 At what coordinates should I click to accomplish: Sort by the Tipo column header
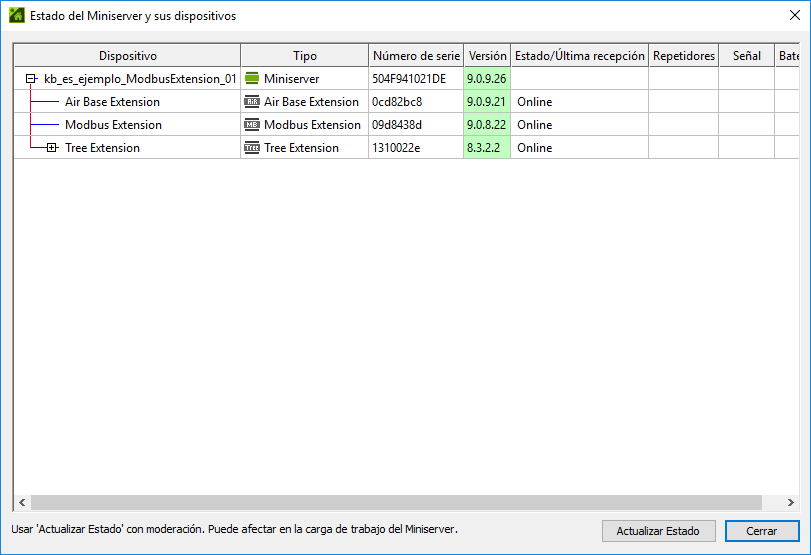pos(304,56)
